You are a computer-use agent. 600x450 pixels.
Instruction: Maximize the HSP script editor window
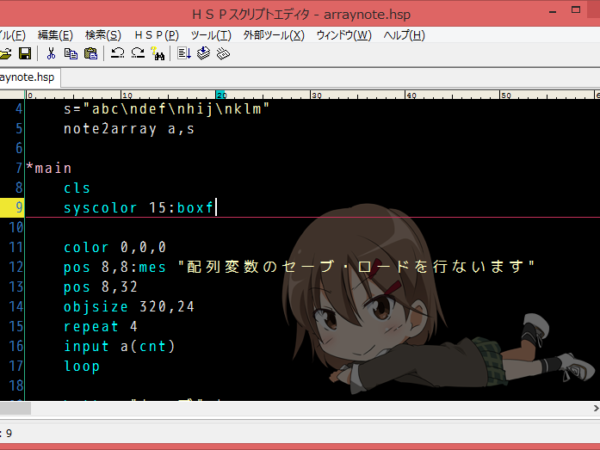pyautogui.click(x=576, y=10)
